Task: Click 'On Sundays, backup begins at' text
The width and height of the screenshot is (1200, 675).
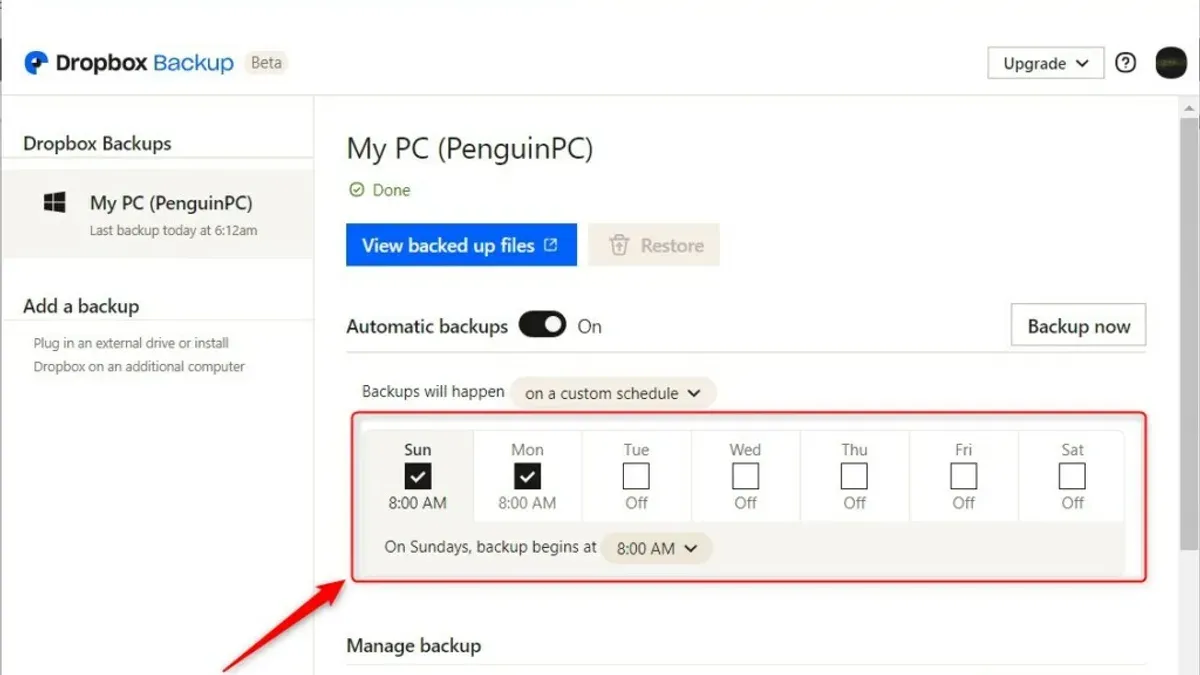Action: [490, 547]
